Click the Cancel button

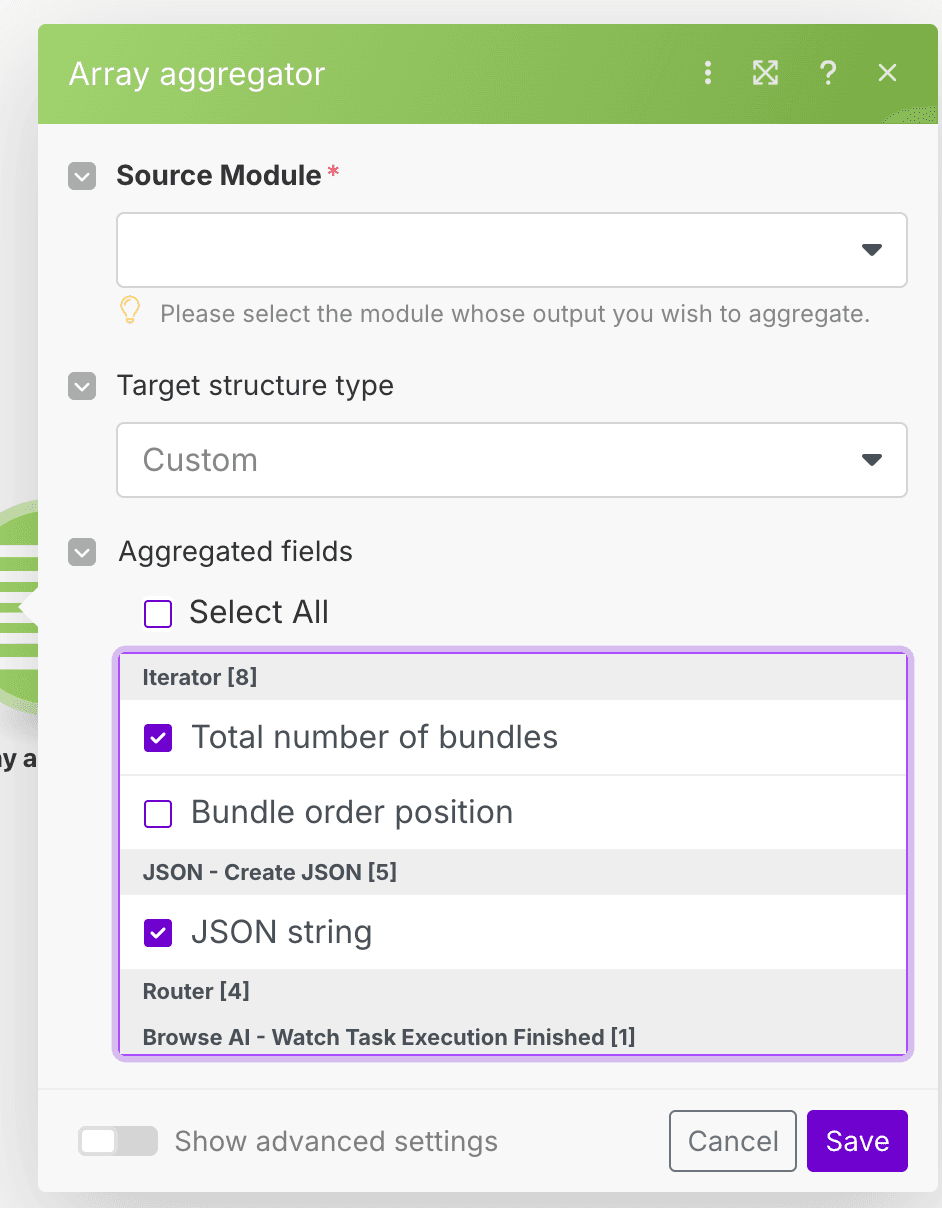click(733, 1141)
